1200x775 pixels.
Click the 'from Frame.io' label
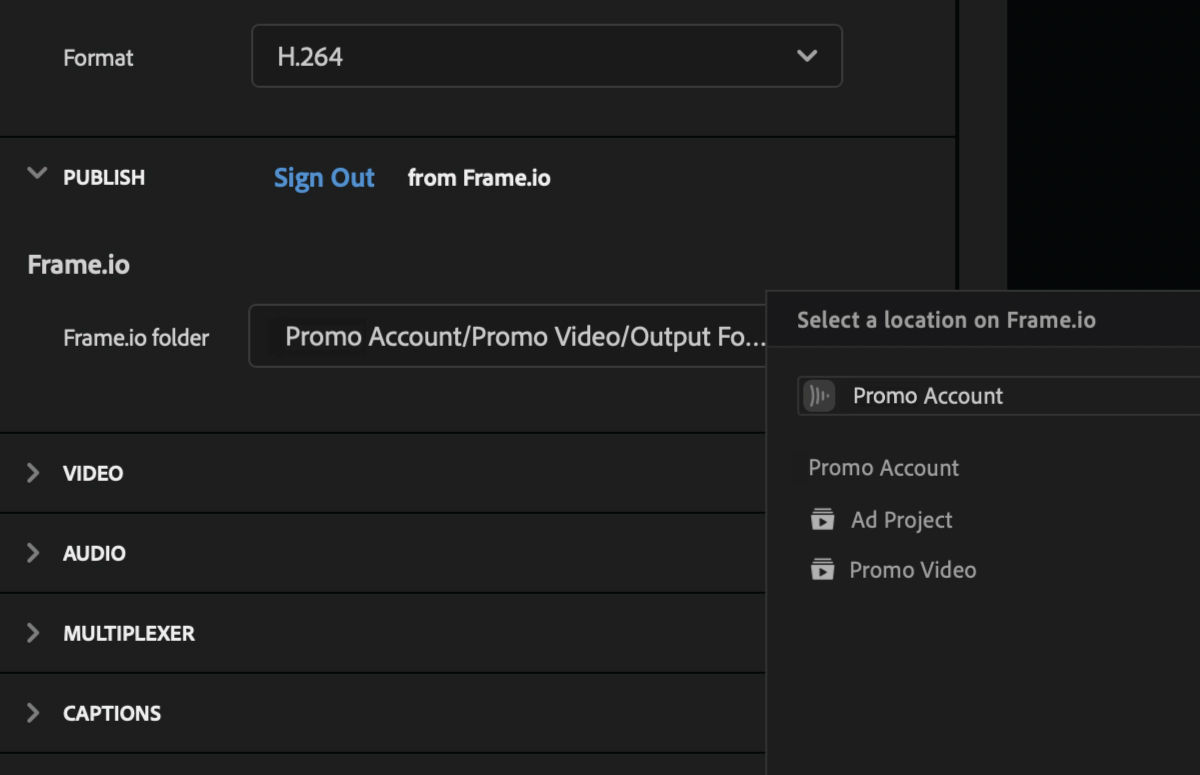[x=479, y=177]
